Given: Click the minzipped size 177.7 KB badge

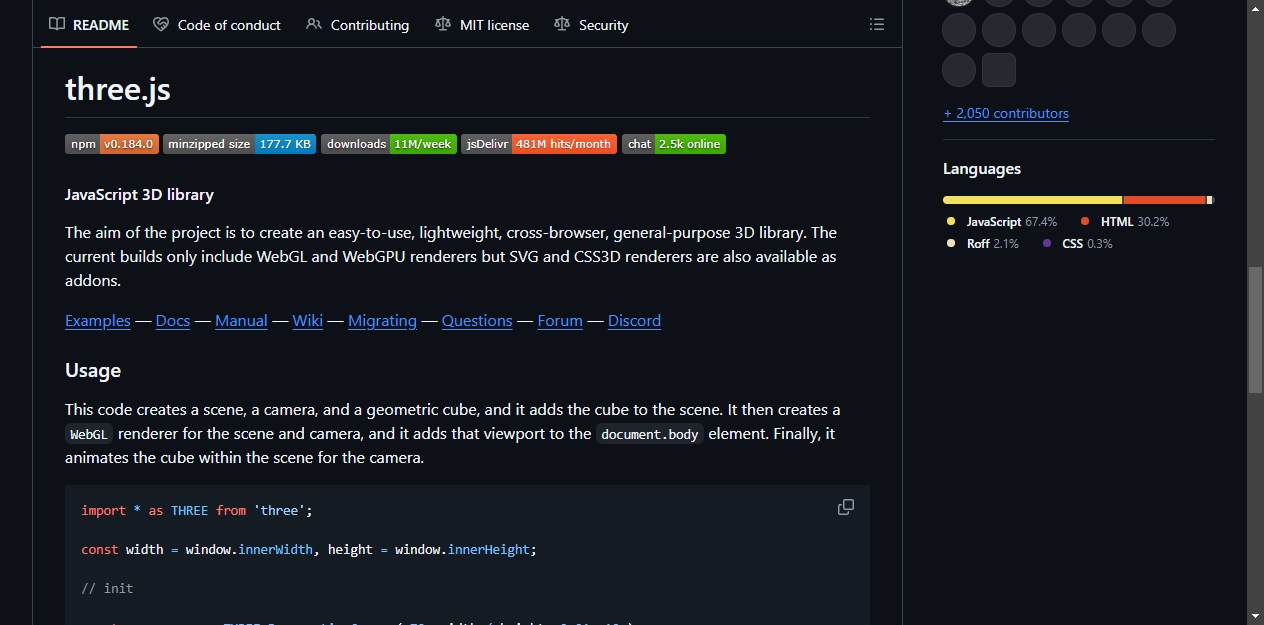Looking at the screenshot, I should [x=240, y=144].
